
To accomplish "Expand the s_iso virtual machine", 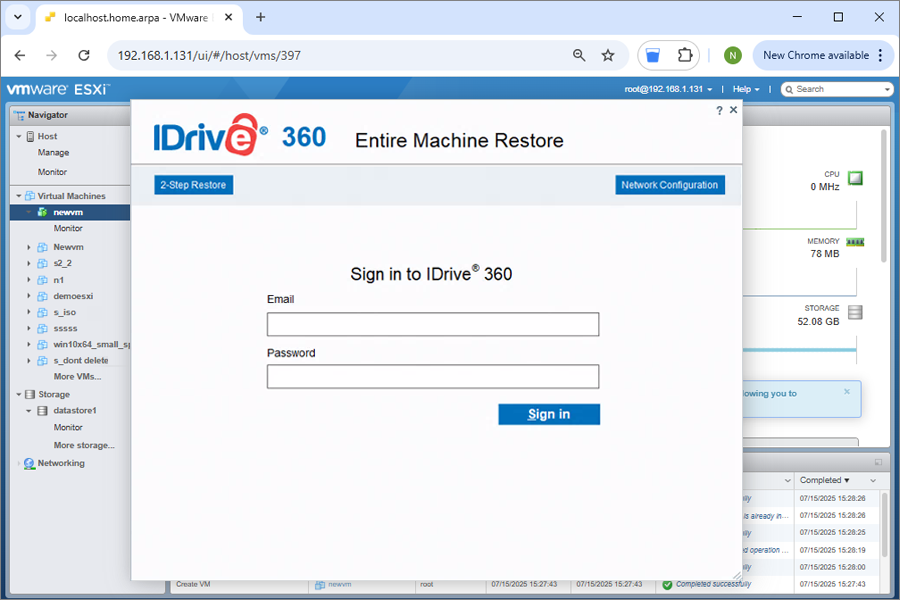I will 29,312.
